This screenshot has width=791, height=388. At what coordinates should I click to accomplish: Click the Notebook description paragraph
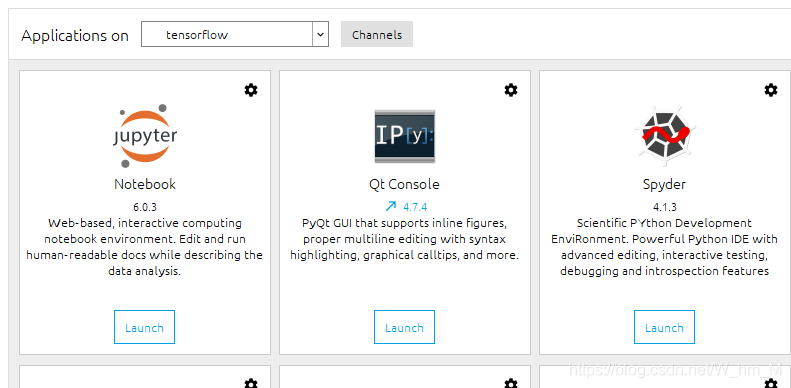(145, 247)
